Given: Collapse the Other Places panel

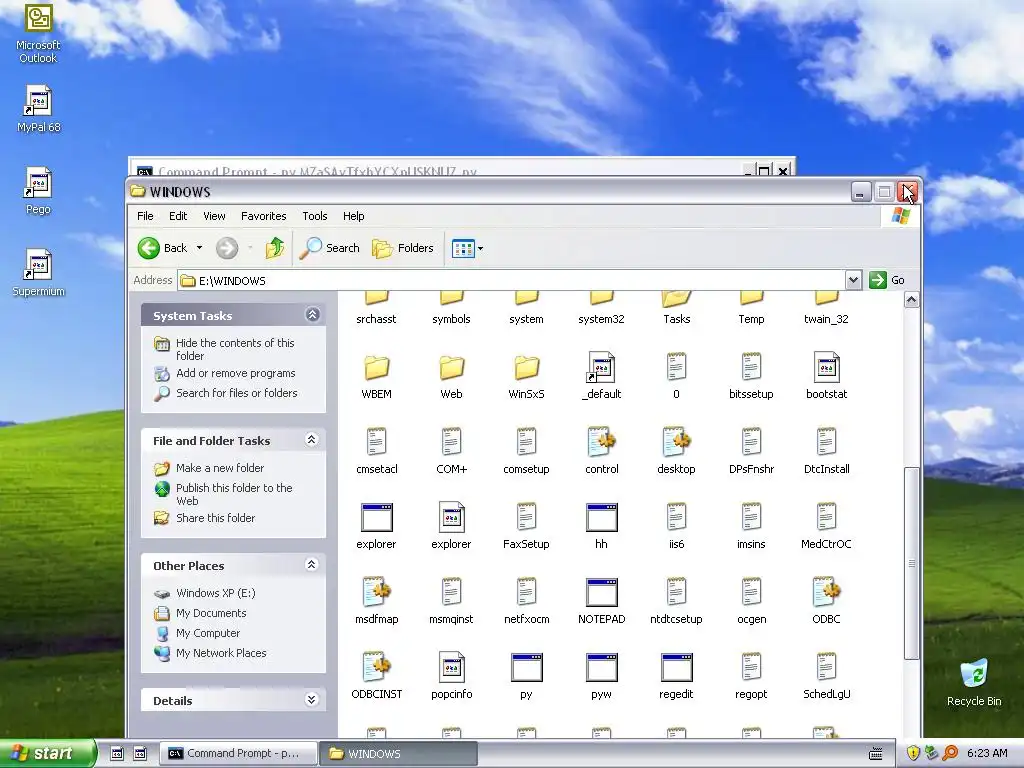Looking at the screenshot, I should (312, 564).
